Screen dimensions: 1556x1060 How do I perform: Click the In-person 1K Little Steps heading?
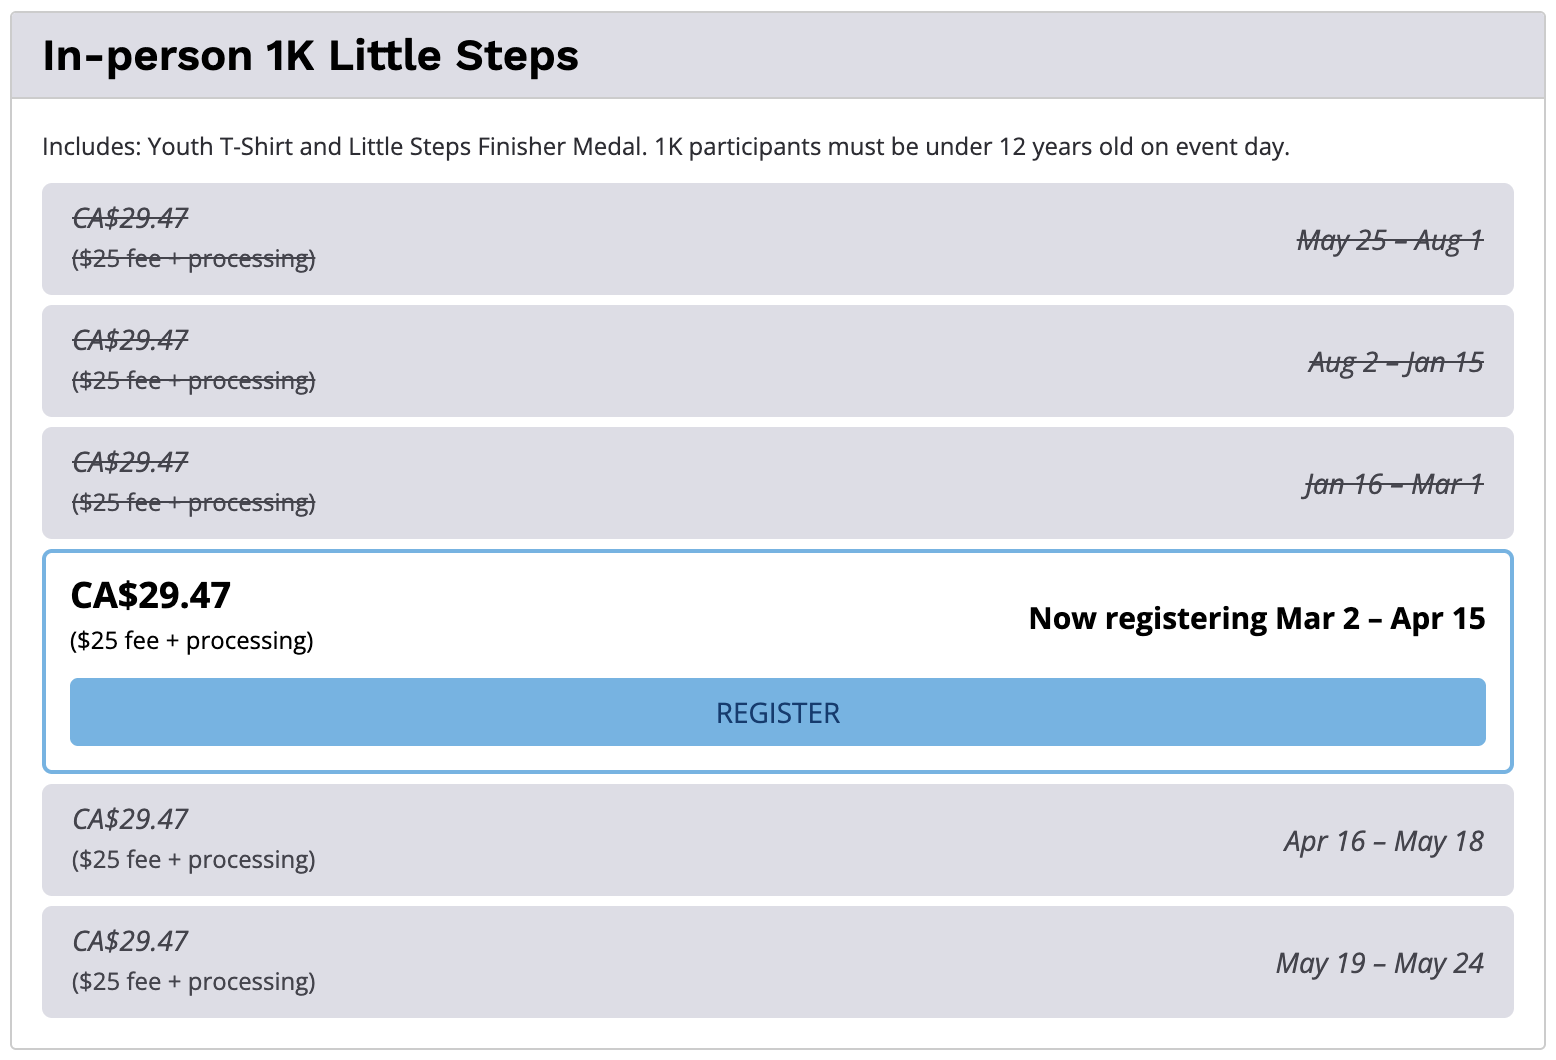click(310, 56)
